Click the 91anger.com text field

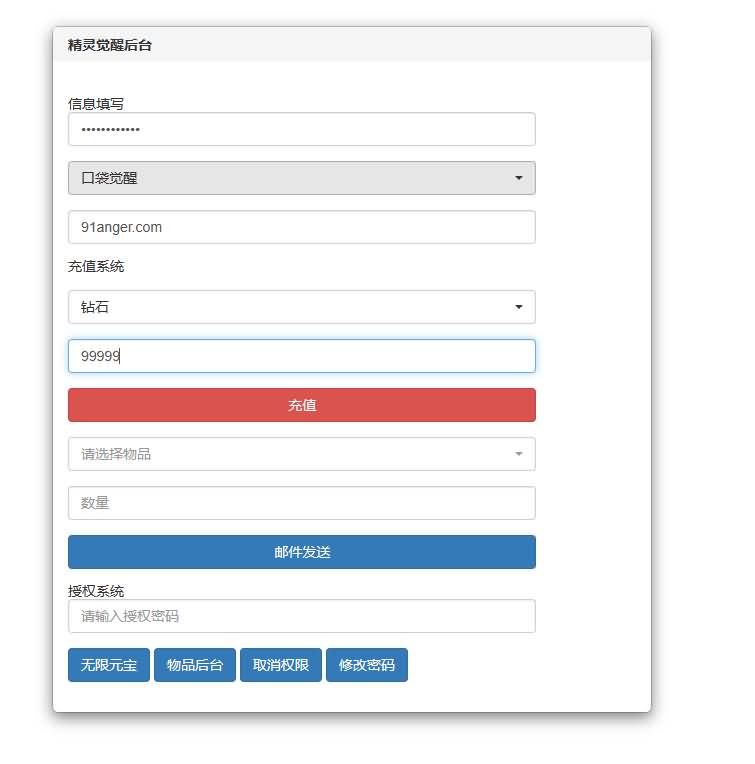[301, 227]
